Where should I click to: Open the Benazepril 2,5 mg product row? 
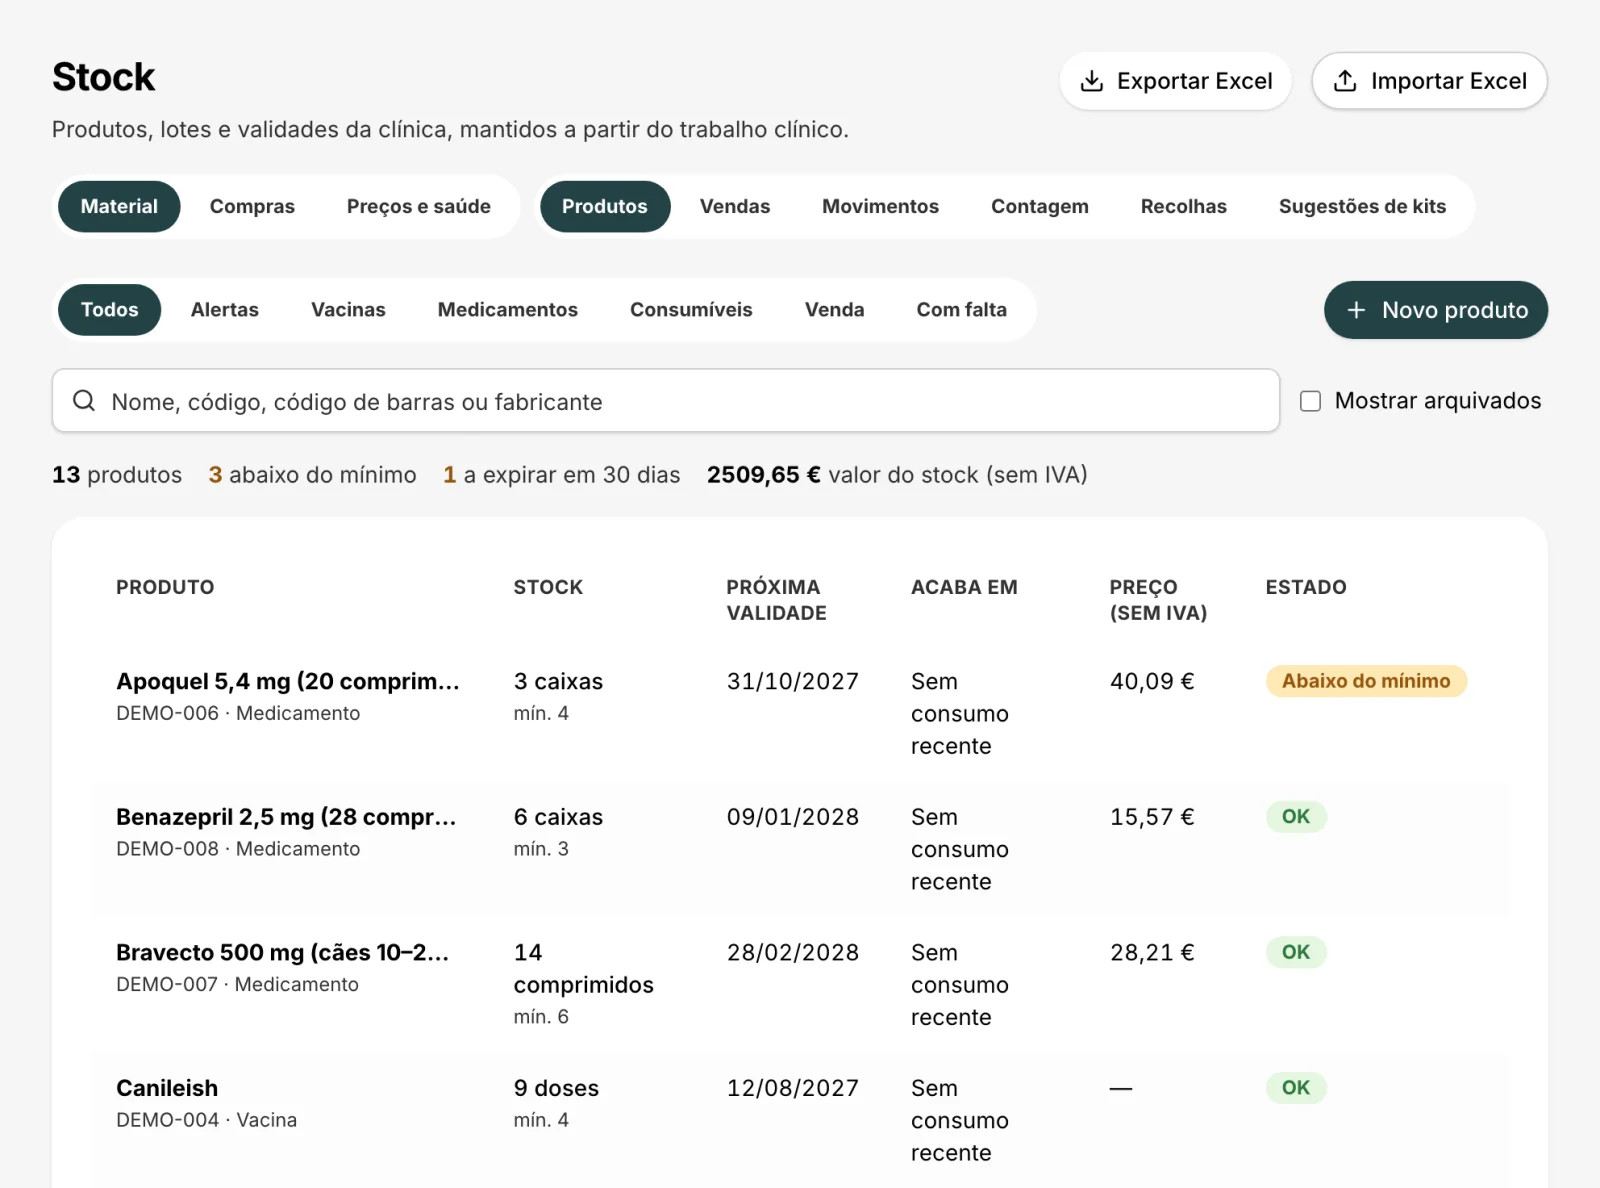tap(800, 849)
